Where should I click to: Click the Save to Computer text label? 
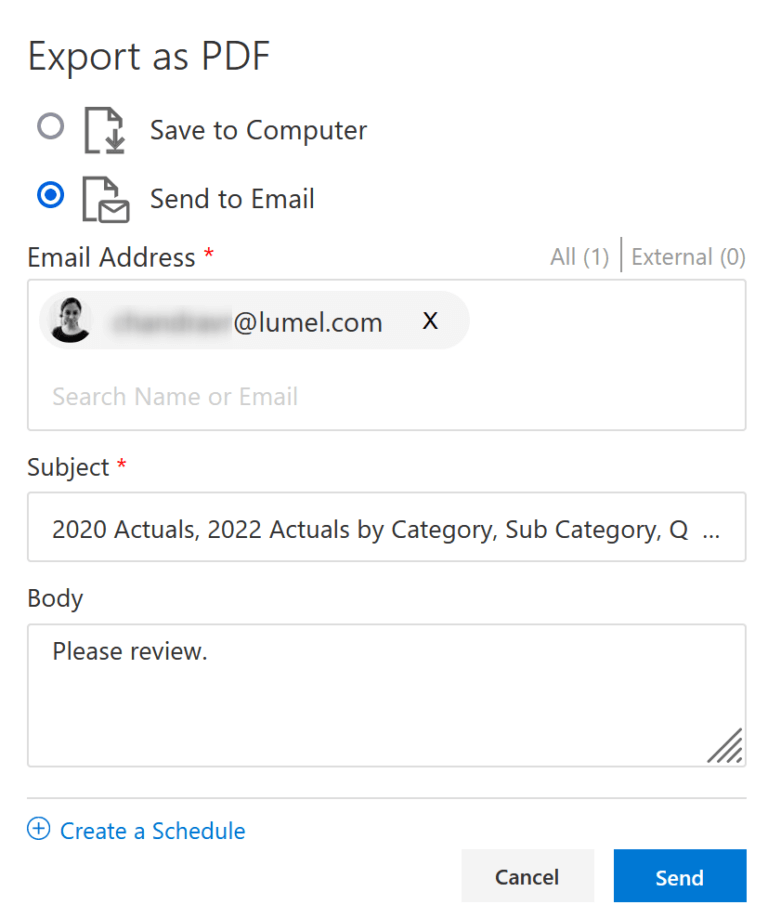point(258,130)
